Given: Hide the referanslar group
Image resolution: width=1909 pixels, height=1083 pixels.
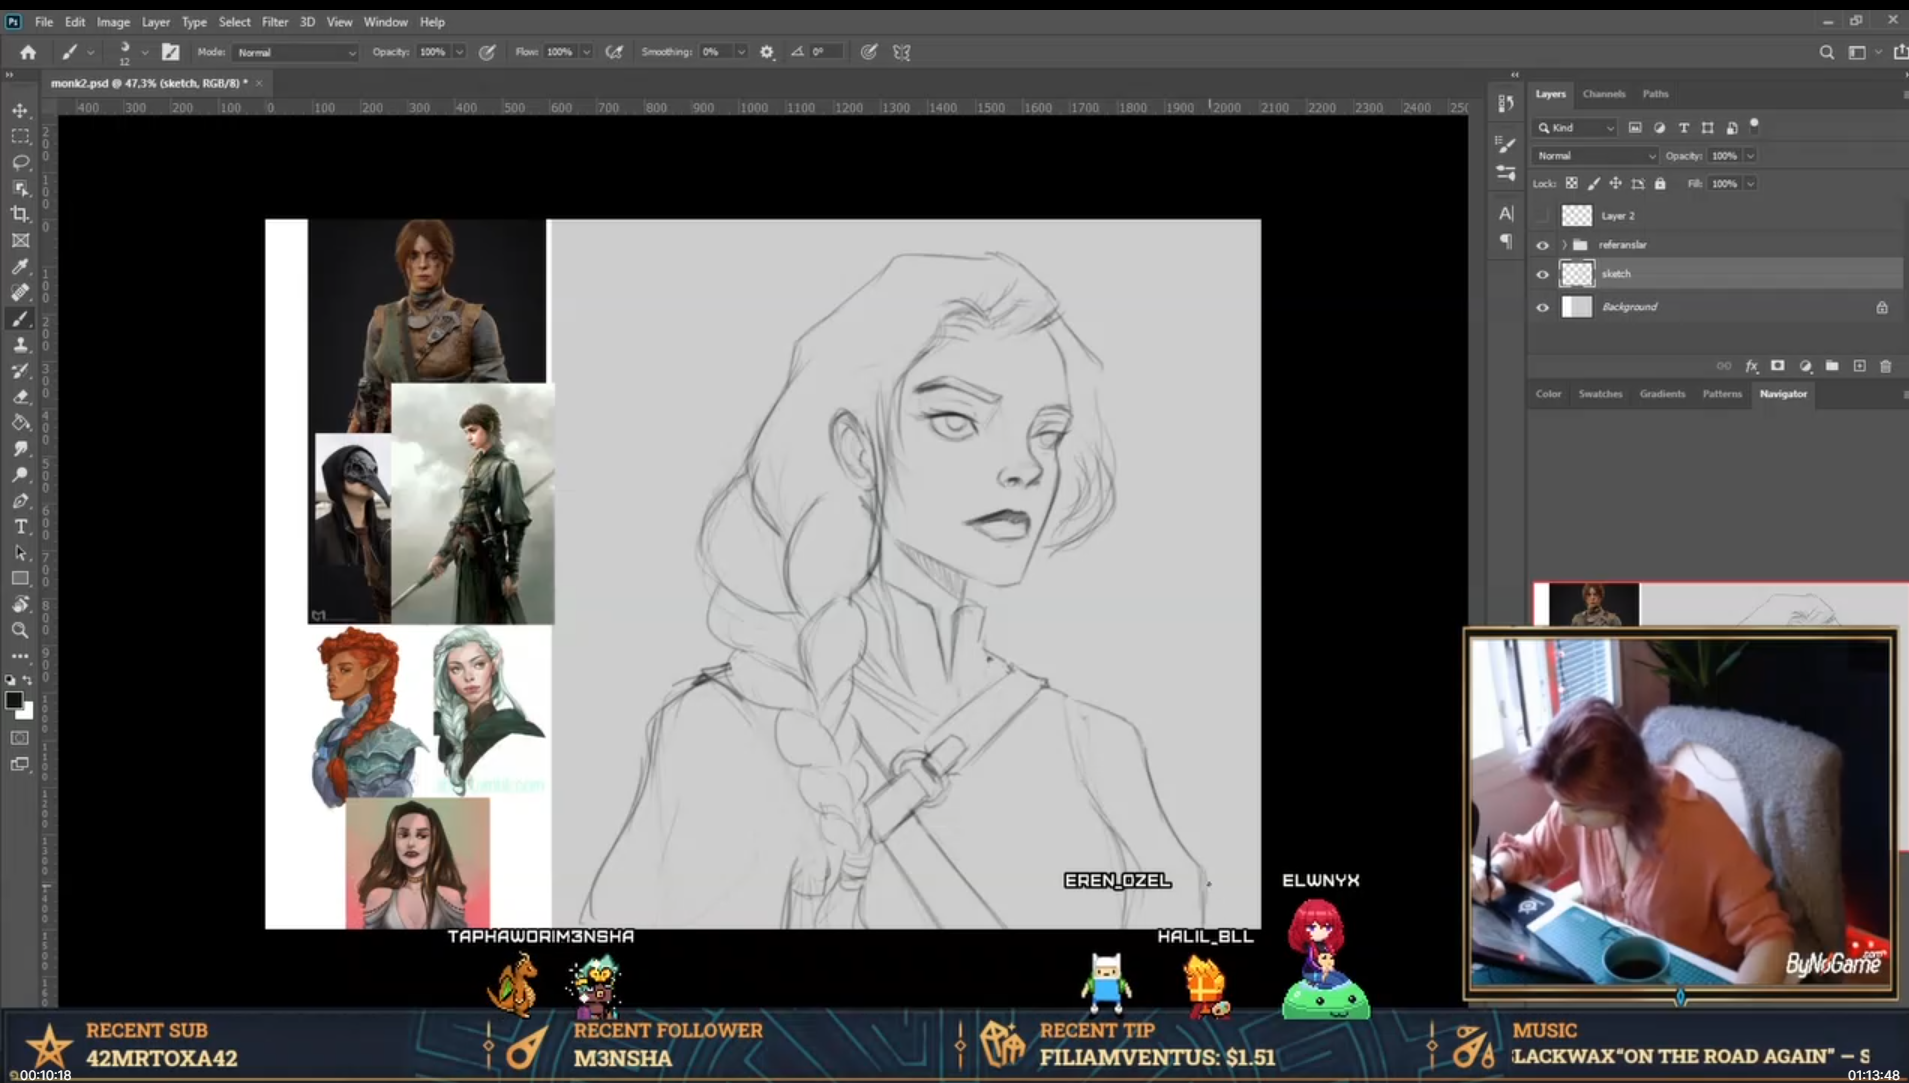Looking at the screenshot, I should tap(1542, 245).
